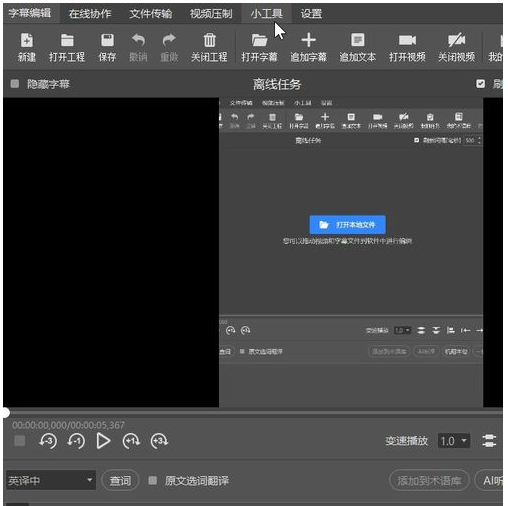The width and height of the screenshot is (508, 506).
Task: Skip forward 3 seconds with +3 button
Action: point(159,441)
